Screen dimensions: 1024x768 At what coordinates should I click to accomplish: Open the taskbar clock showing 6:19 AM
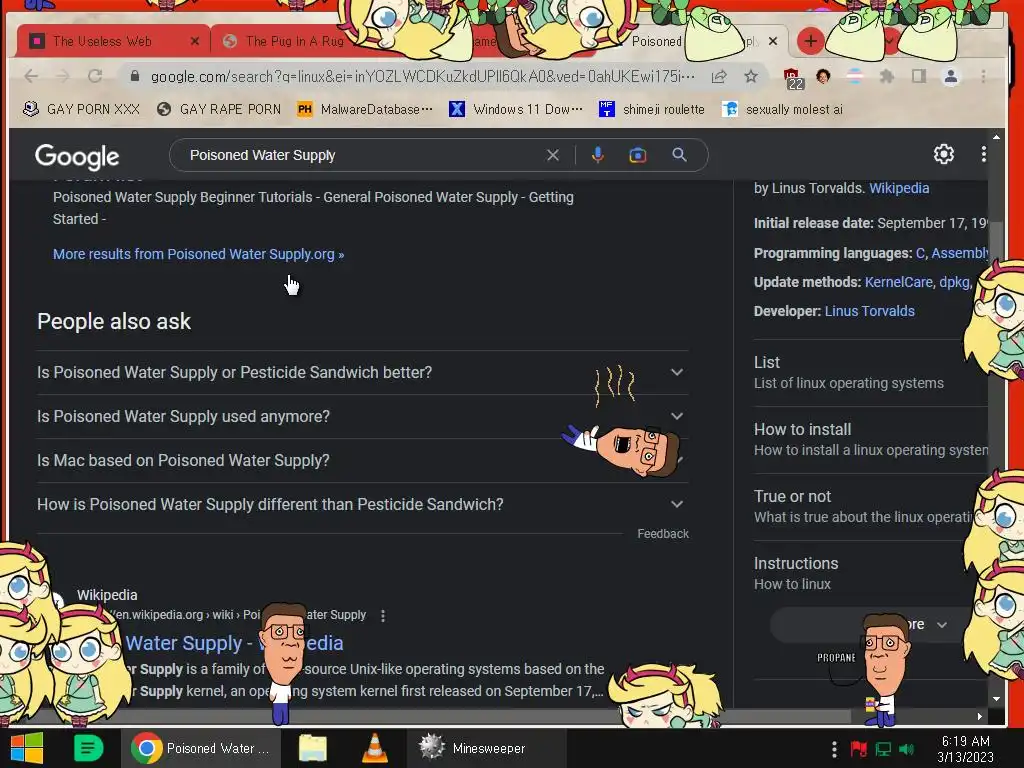[x=965, y=749]
